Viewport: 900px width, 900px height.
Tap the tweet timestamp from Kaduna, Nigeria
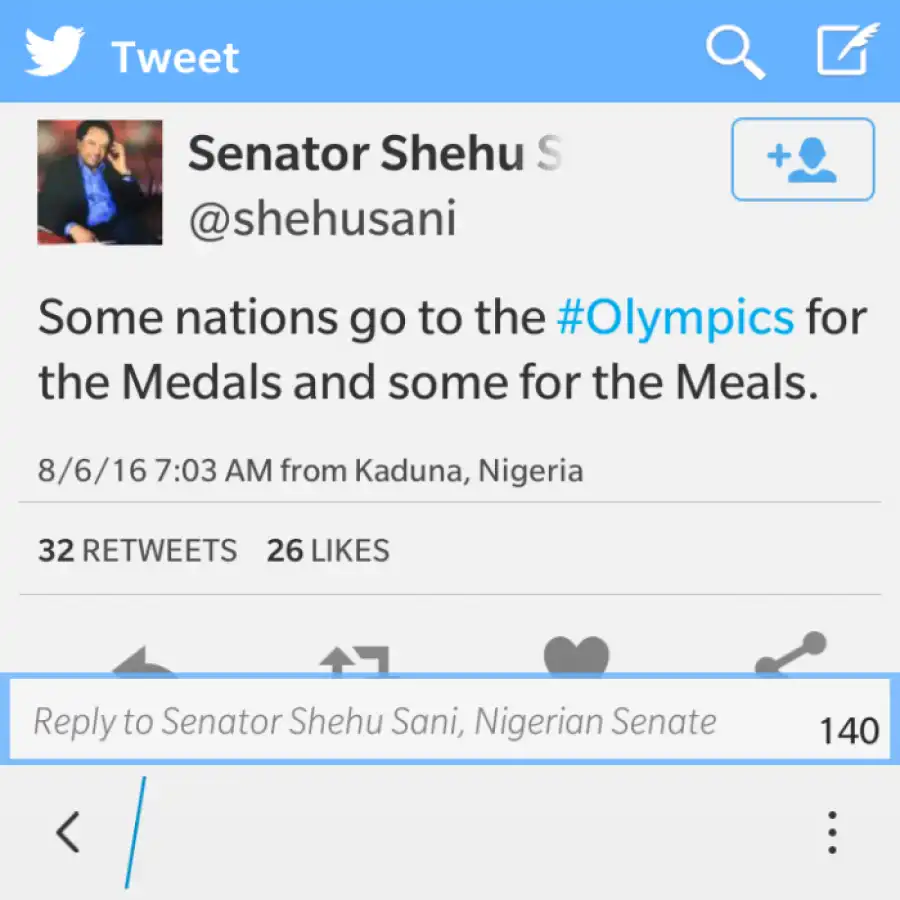[x=310, y=470]
